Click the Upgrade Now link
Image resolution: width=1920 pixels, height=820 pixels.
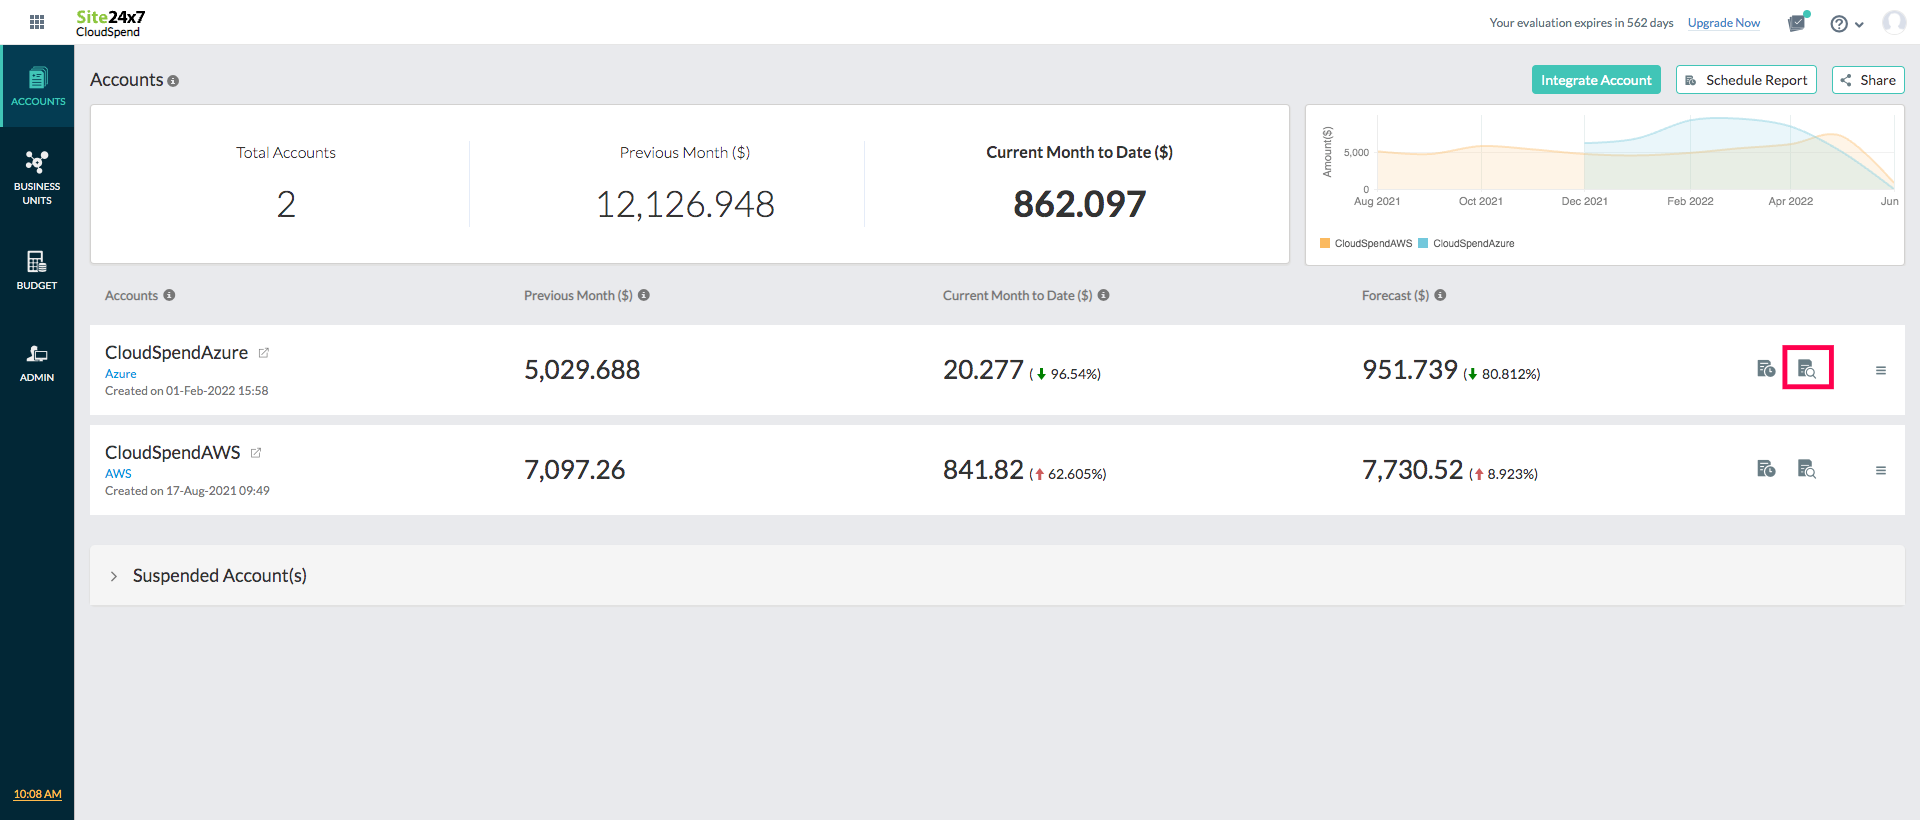point(1723,23)
